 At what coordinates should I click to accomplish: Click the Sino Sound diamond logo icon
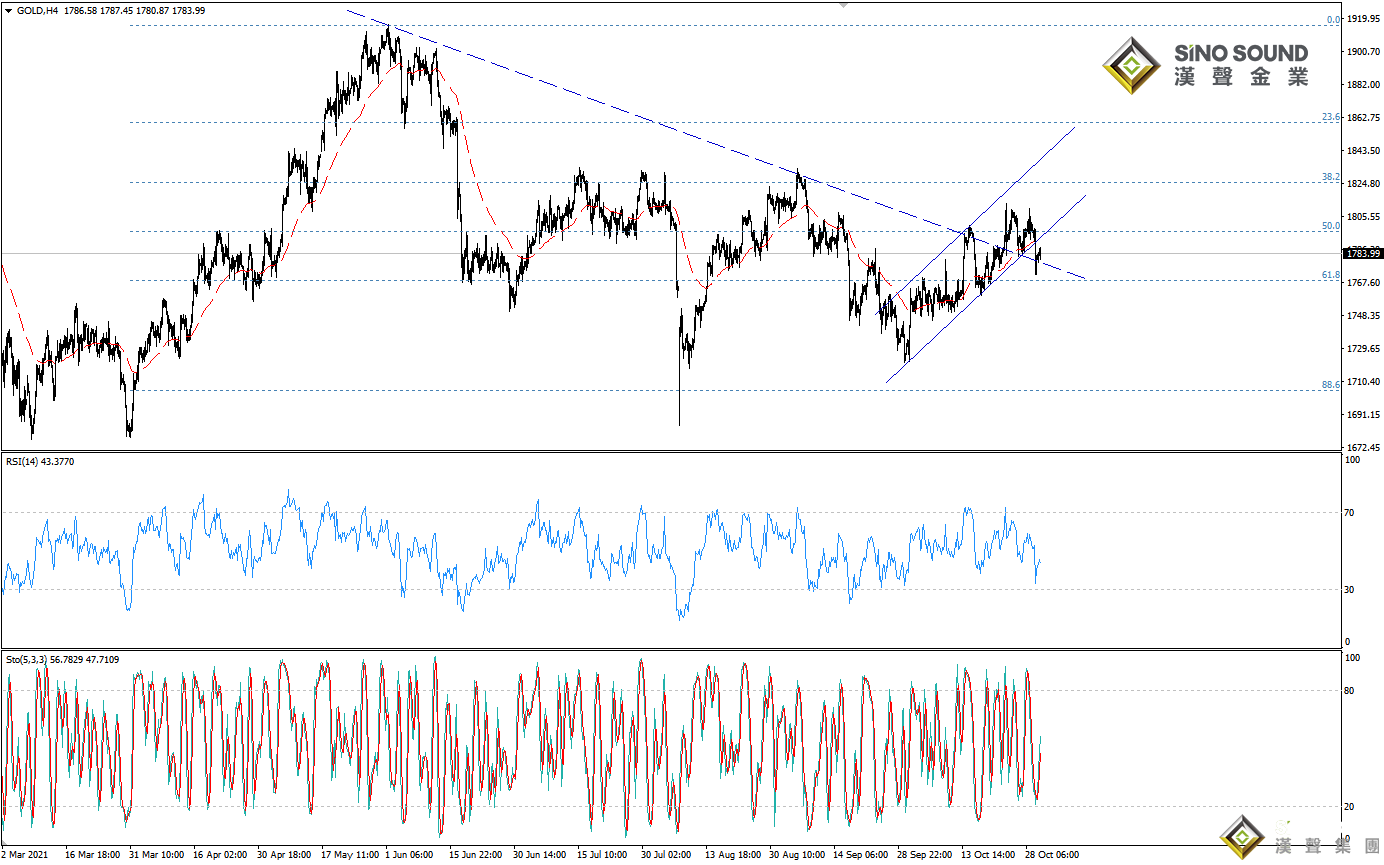click(x=1131, y=66)
